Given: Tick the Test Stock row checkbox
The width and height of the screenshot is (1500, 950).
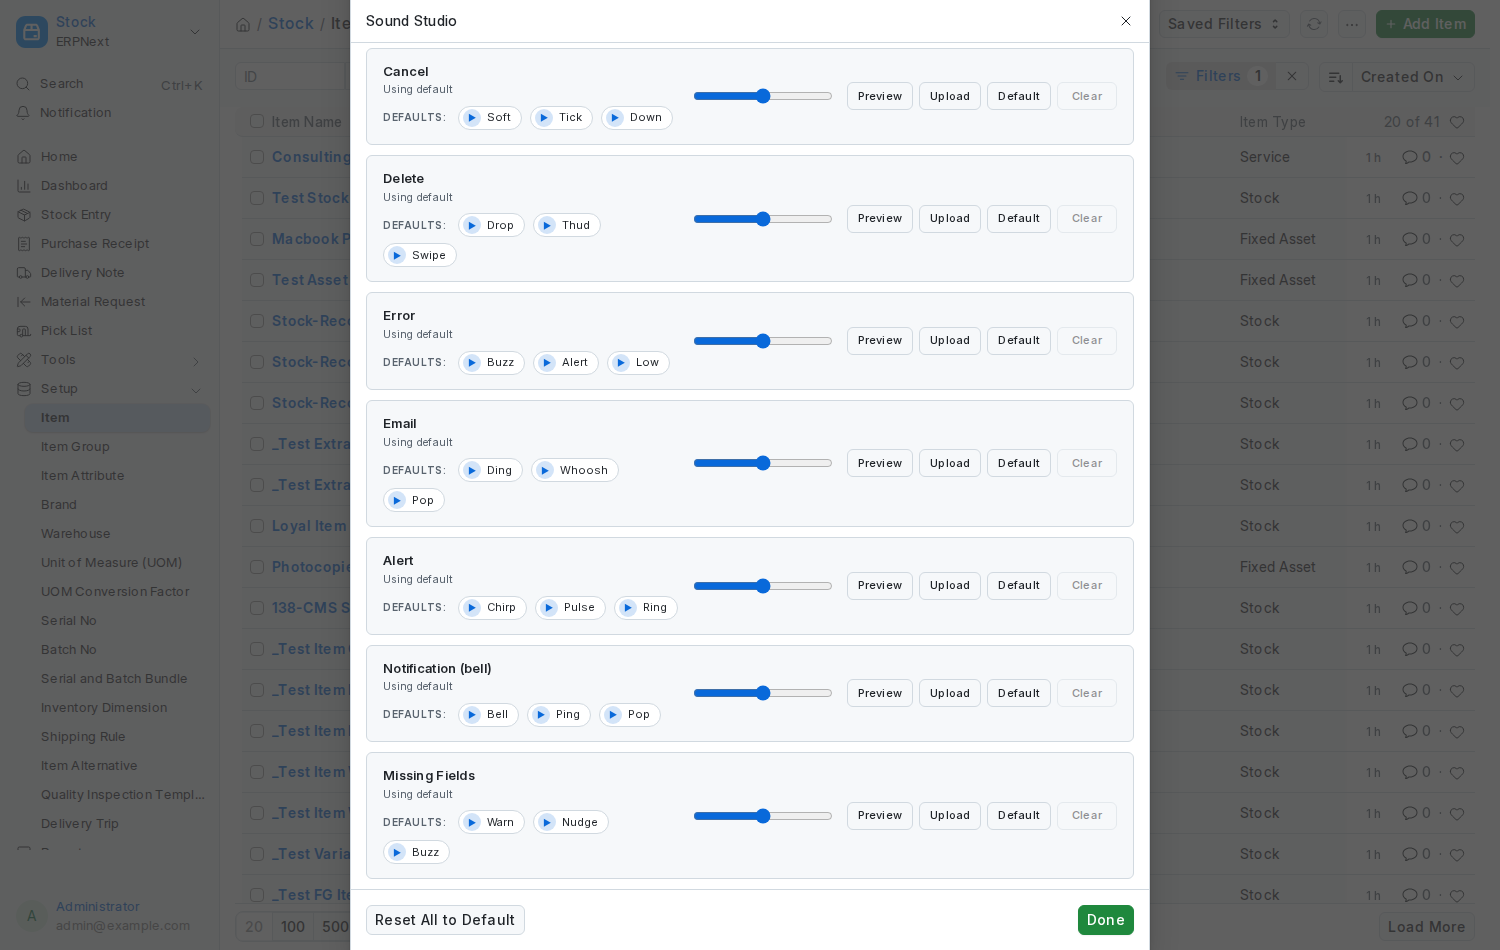Looking at the screenshot, I should point(257,198).
